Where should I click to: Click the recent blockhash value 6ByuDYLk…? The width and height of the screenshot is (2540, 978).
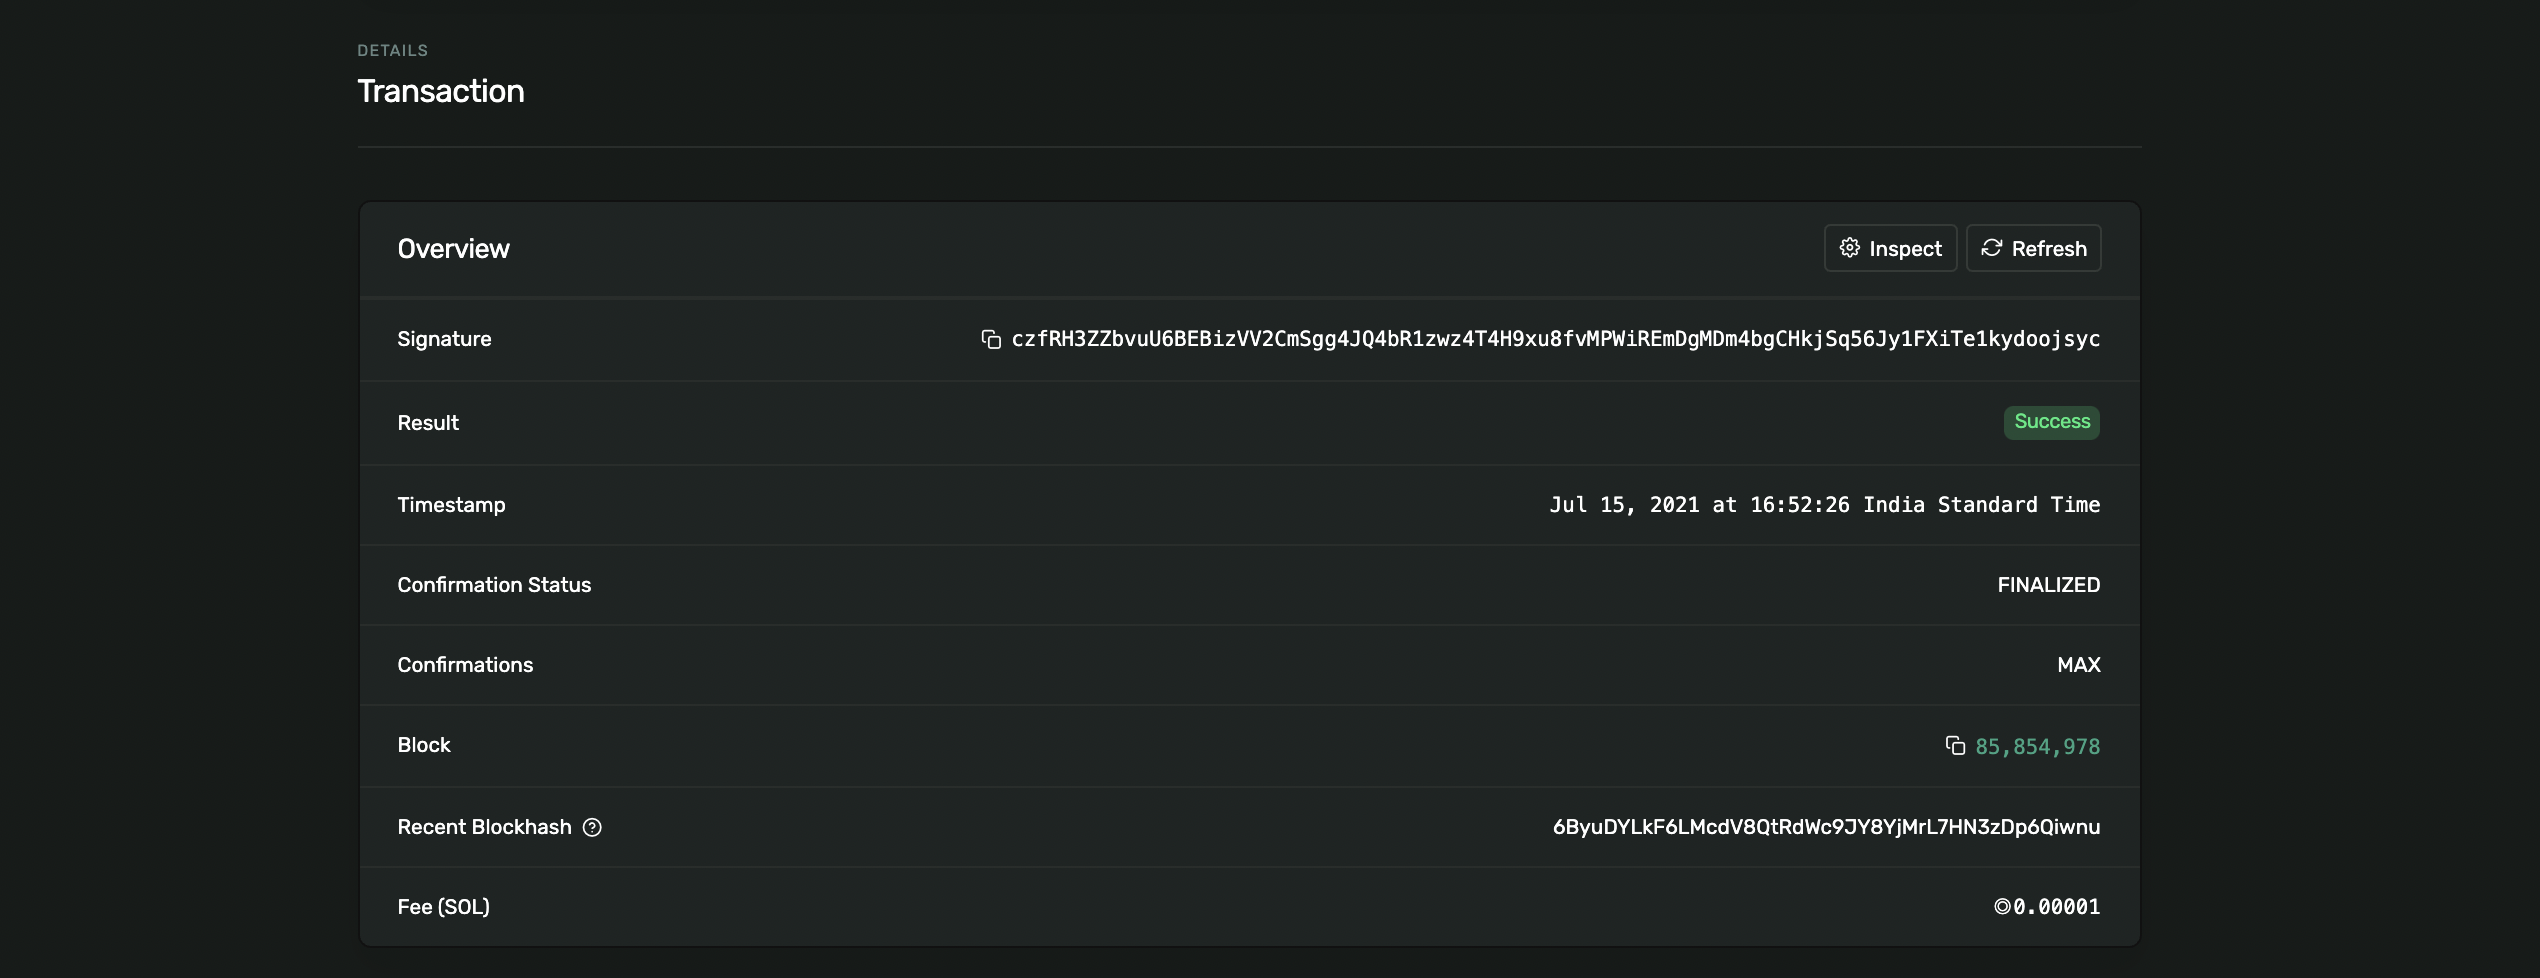click(1825, 827)
